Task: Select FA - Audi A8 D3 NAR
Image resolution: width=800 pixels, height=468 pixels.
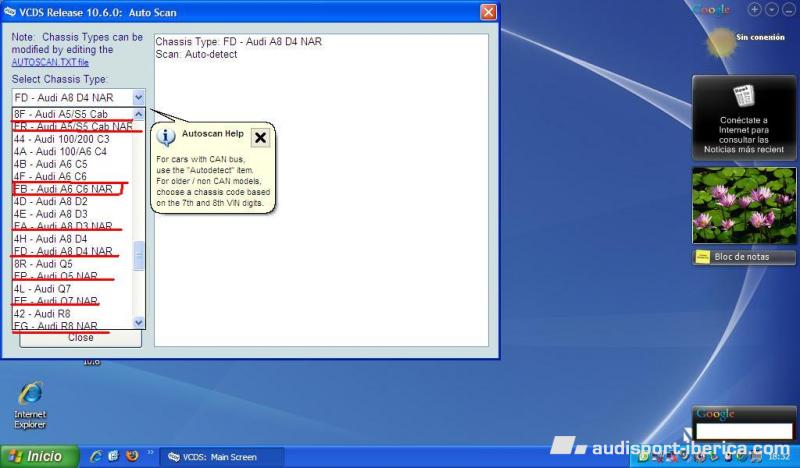Action: 72,226
